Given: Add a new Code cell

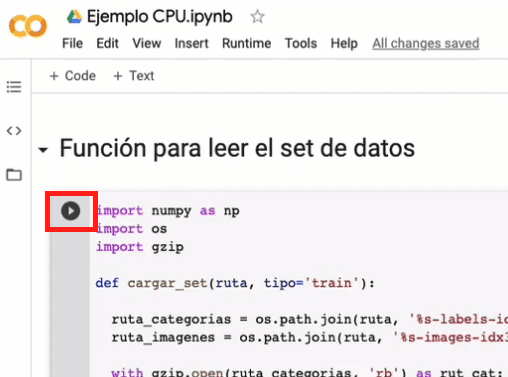Looking at the screenshot, I should click(x=72, y=76).
